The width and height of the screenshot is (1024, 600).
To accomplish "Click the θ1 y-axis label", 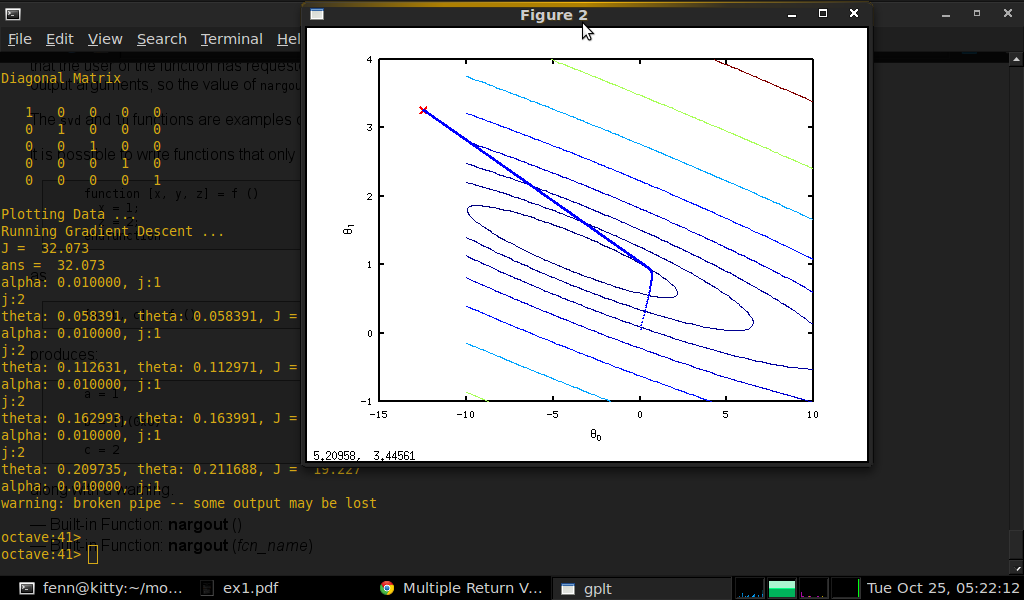I will (x=349, y=229).
